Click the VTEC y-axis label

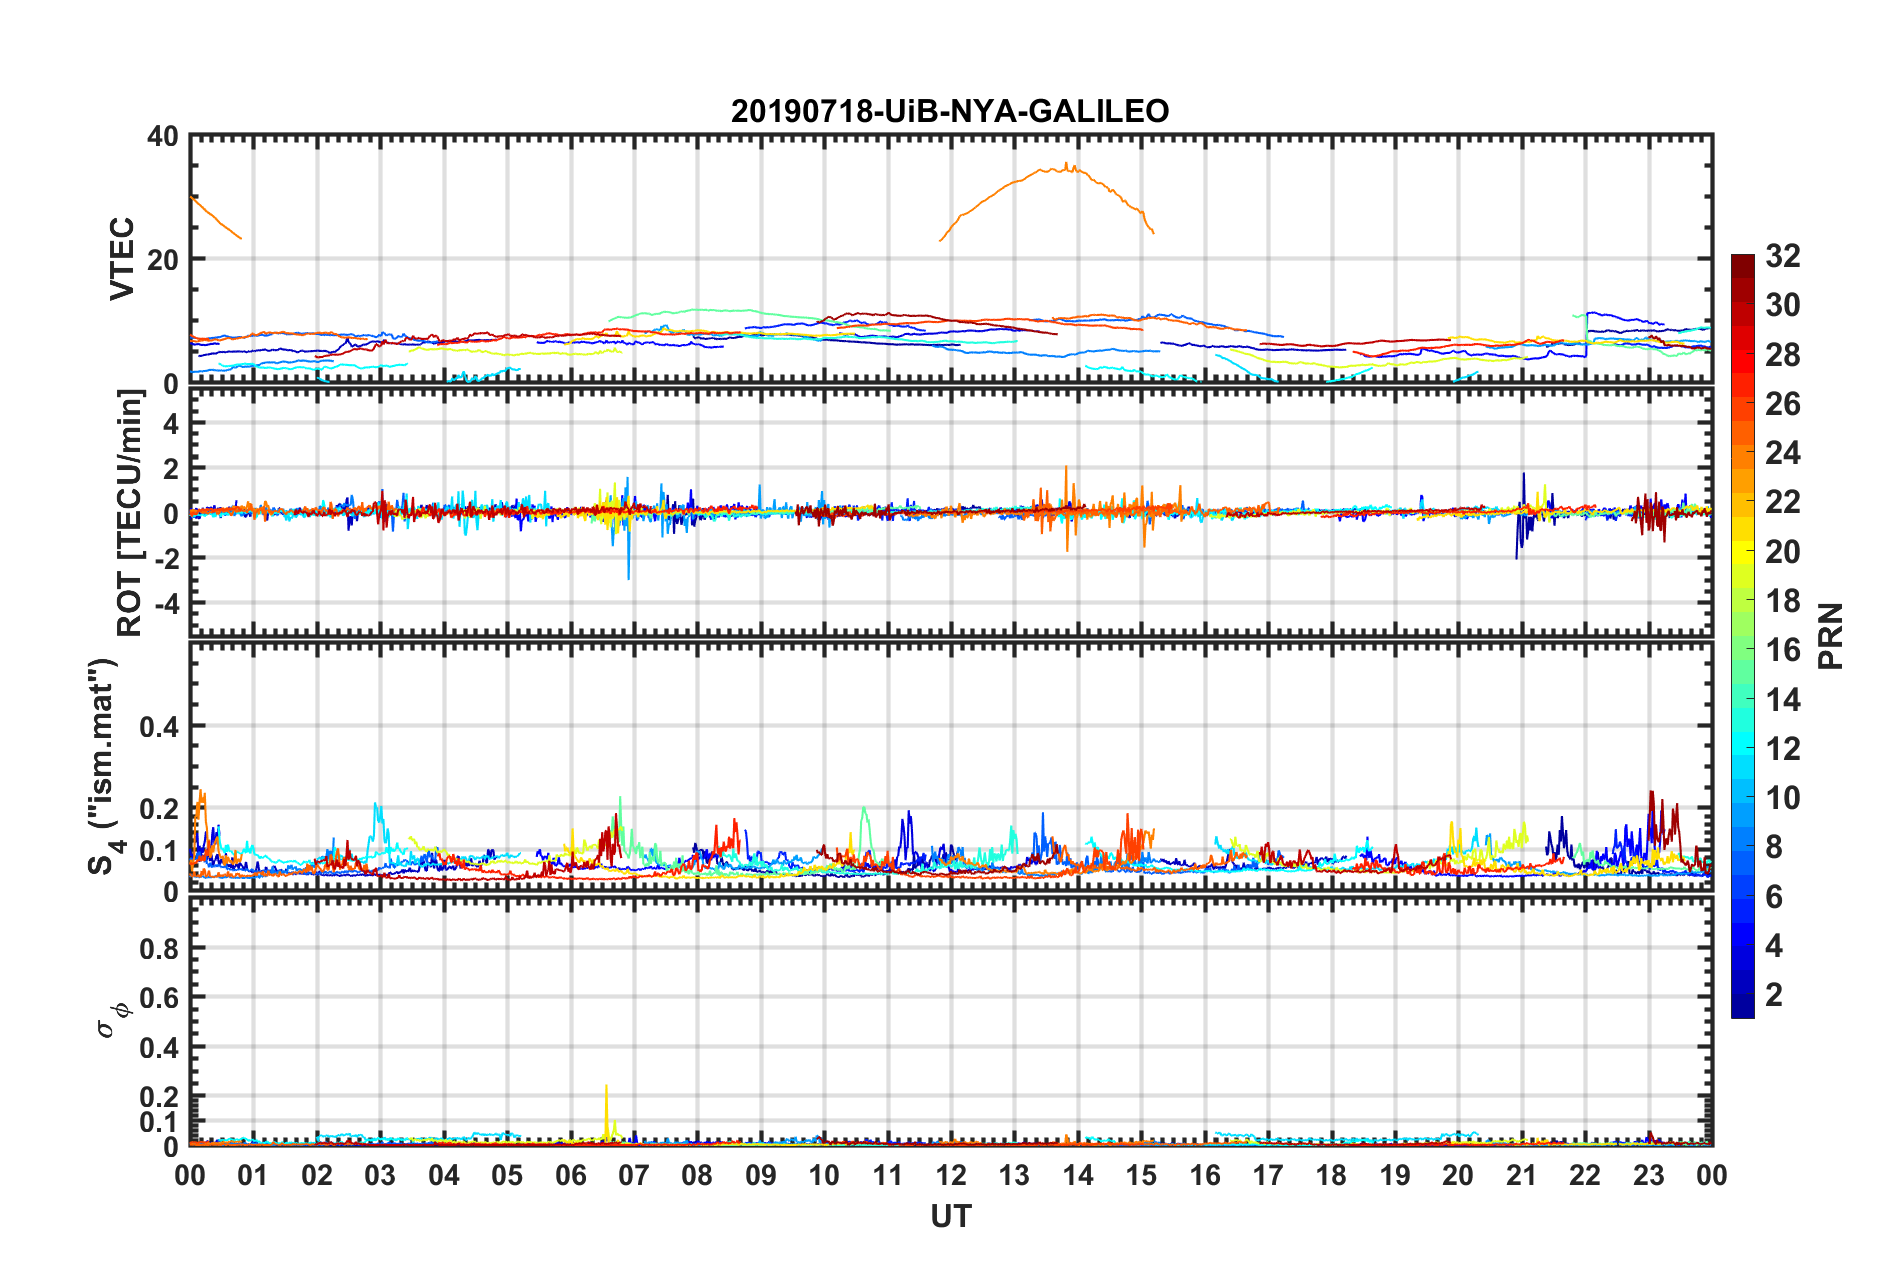[x=121, y=258]
